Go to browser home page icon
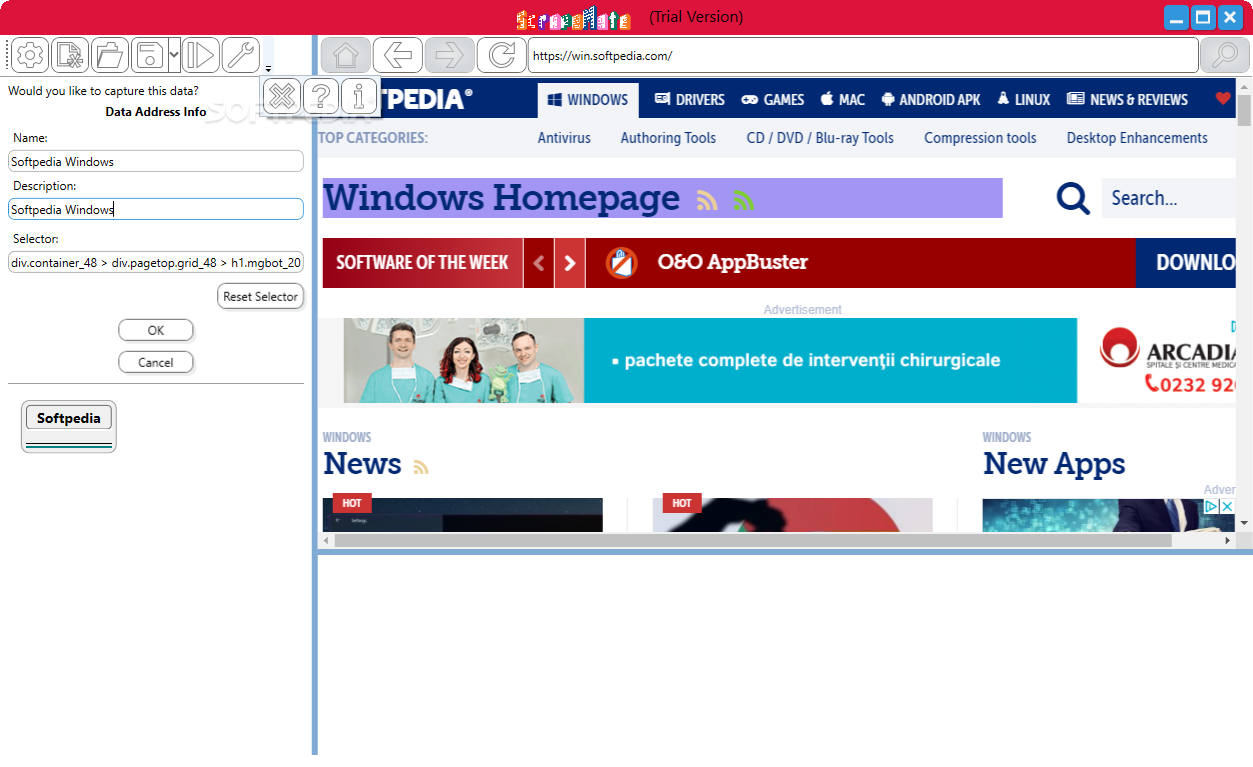The width and height of the screenshot is (1253, 767). pos(346,55)
